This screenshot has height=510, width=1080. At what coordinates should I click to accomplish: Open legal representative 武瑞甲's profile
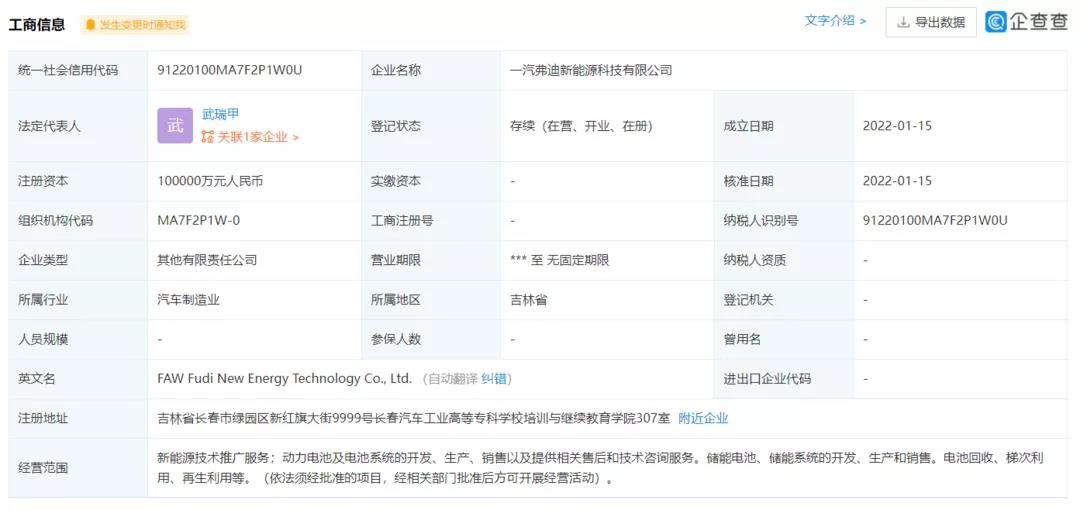click(220, 114)
